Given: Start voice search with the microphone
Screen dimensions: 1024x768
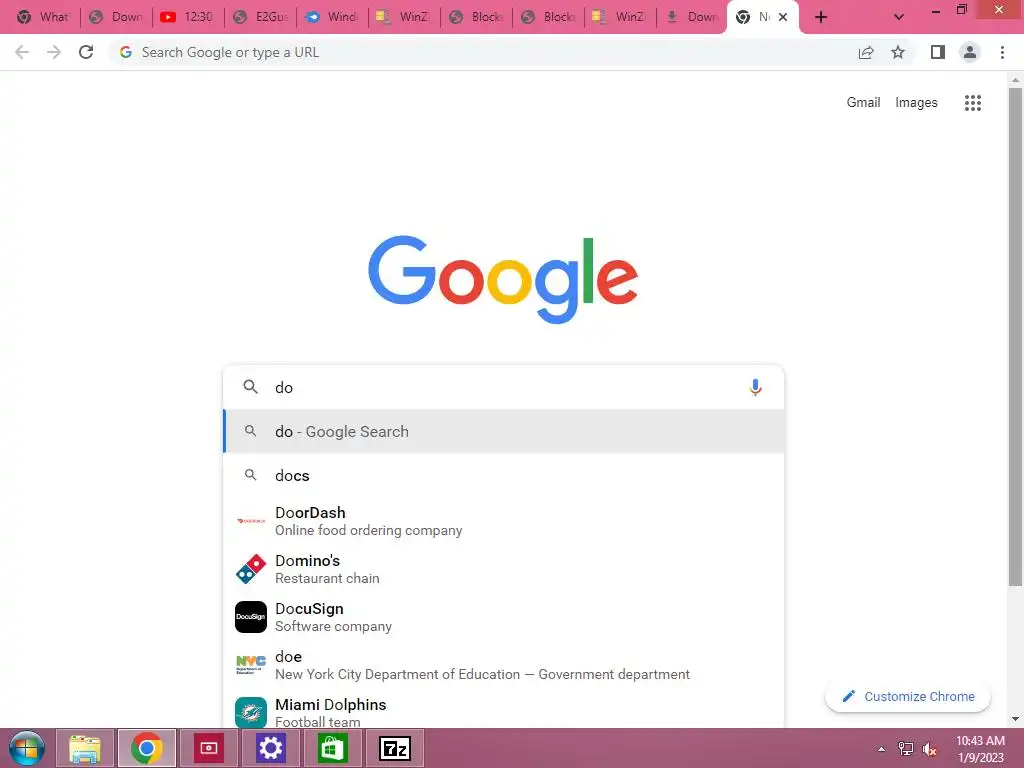Looking at the screenshot, I should (x=756, y=387).
